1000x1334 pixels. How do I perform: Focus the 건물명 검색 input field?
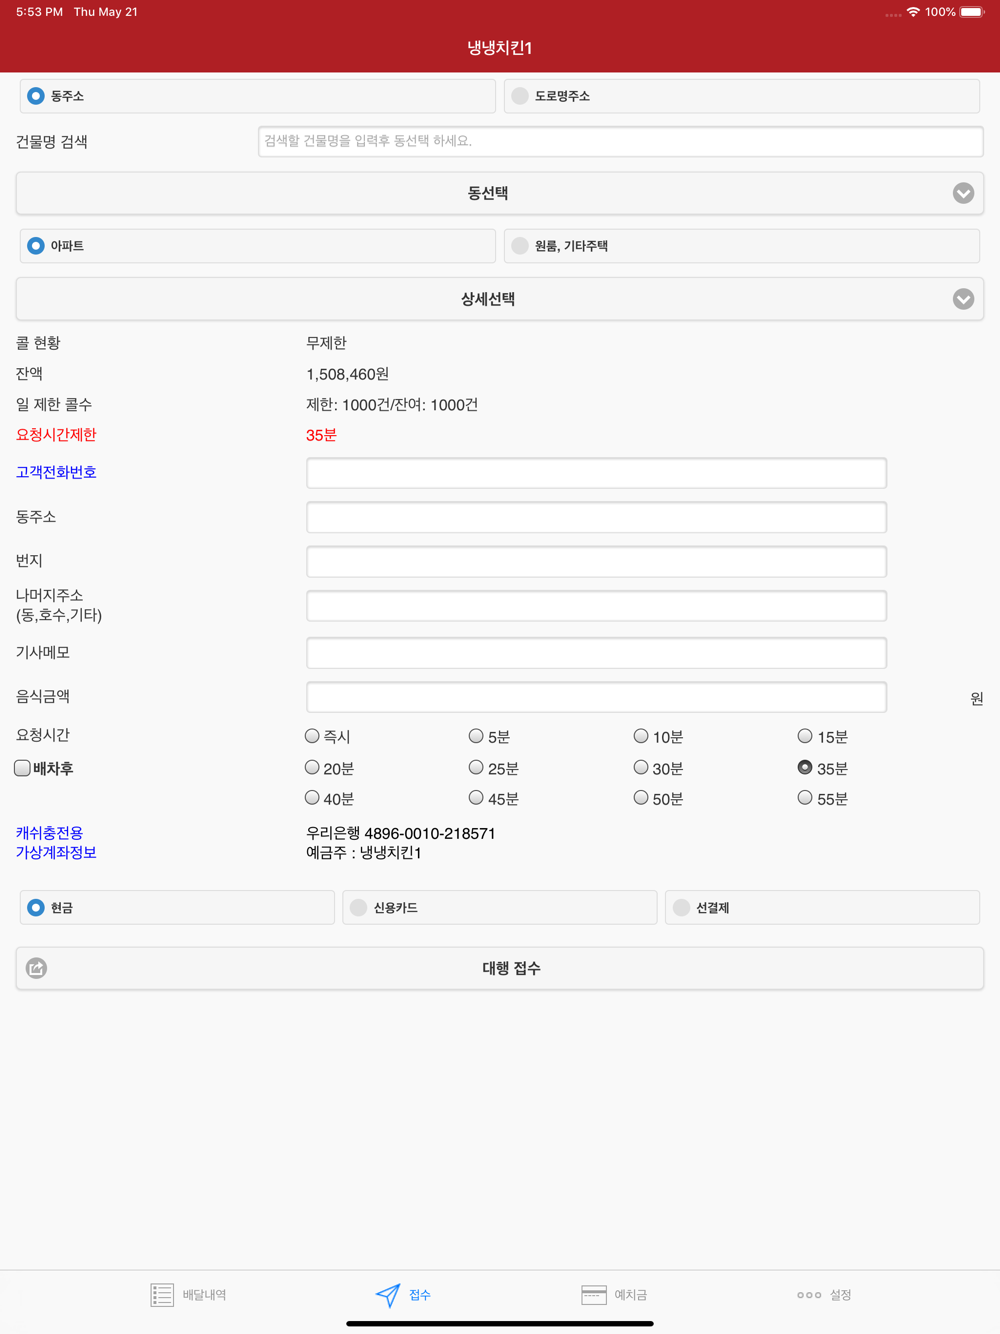click(x=621, y=141)
